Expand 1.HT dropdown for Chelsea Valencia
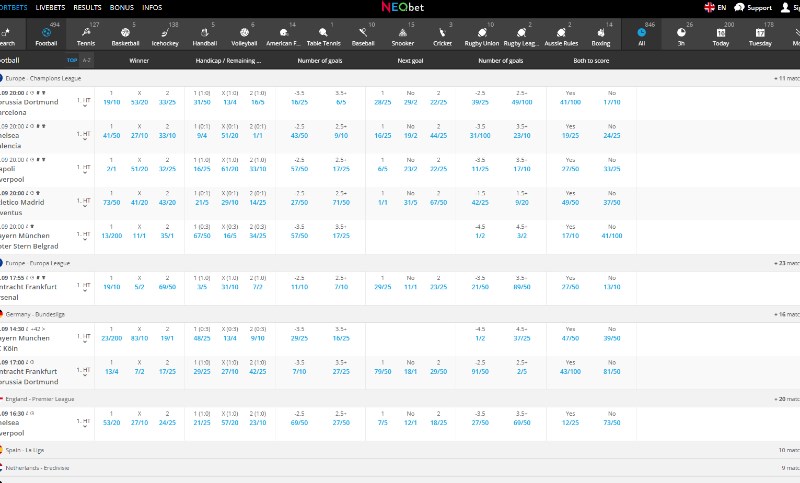Image resolution: width=800 pixels, height=483 pixels. point(84,135)
